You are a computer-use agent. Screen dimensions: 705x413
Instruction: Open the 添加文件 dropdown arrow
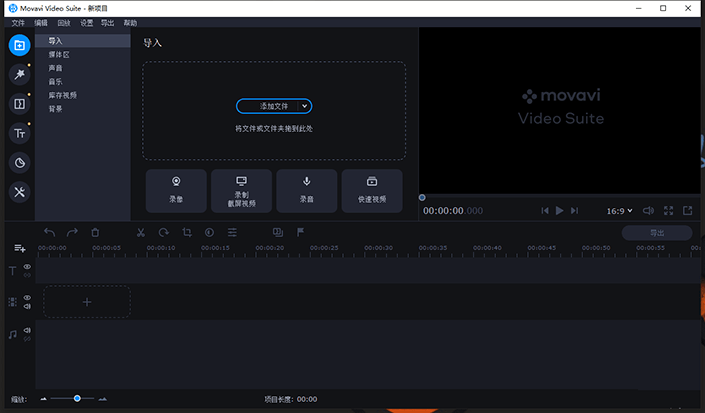(304, 106)
